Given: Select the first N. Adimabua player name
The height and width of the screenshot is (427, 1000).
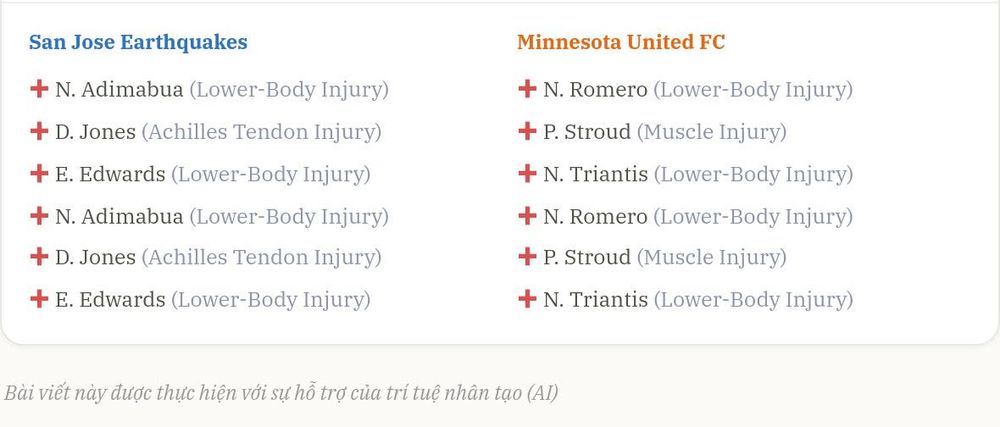Looking at the screenshot, I should pos(119,90).
